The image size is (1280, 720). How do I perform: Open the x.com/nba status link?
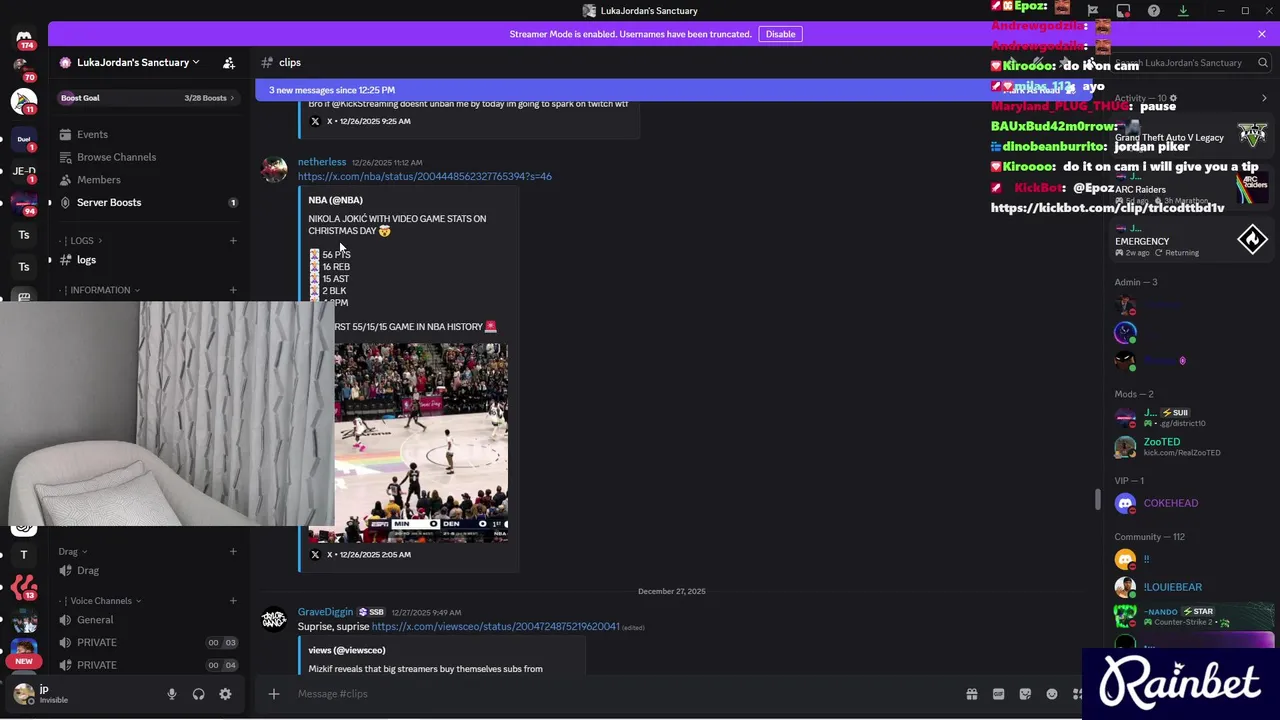(x=424, y=177)
